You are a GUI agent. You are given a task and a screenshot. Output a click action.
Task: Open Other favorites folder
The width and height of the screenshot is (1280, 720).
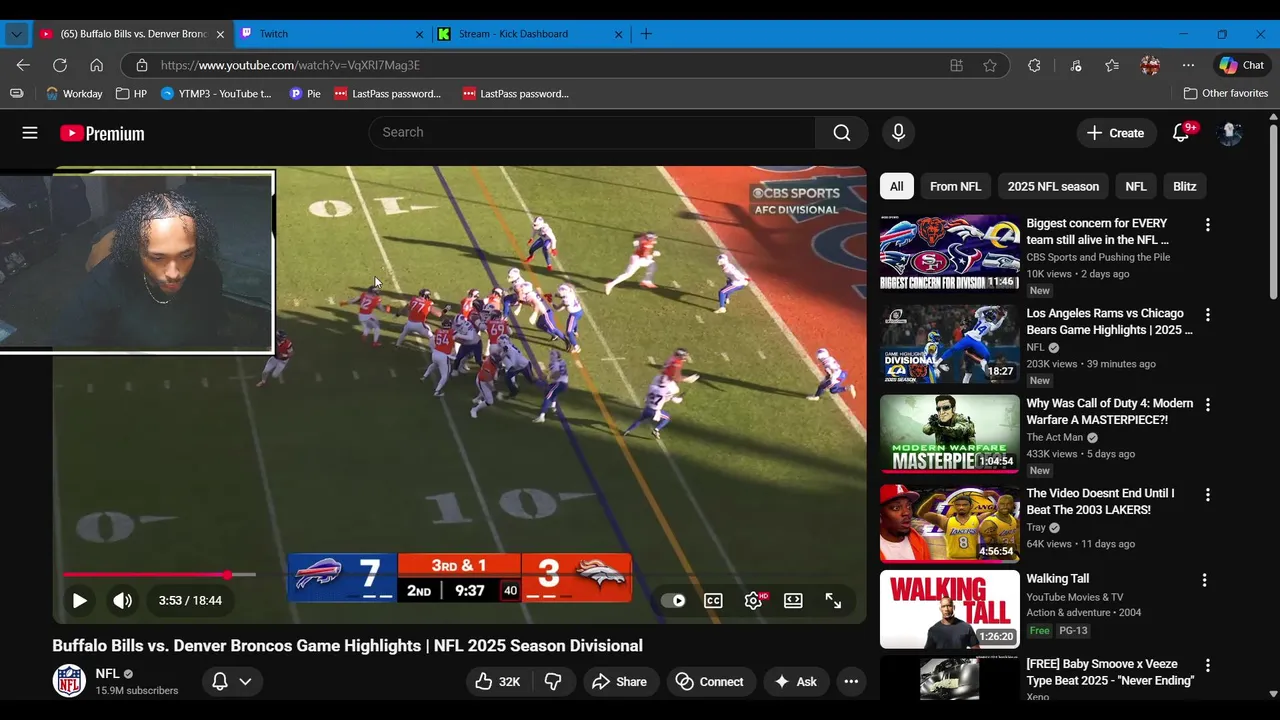[x=1225, y=93]
